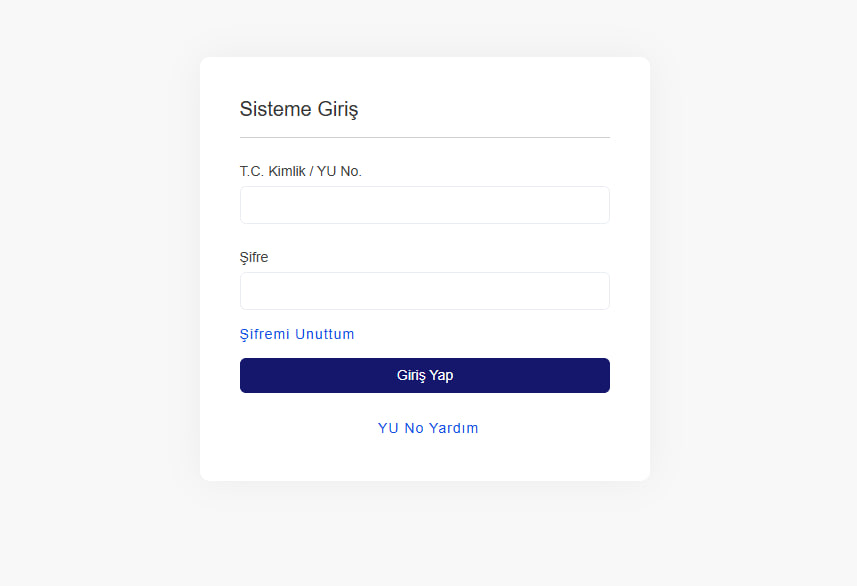This screenshot has height=586, width=857.
Task: Focus the Şifre password field
Action: pos(424,291)
